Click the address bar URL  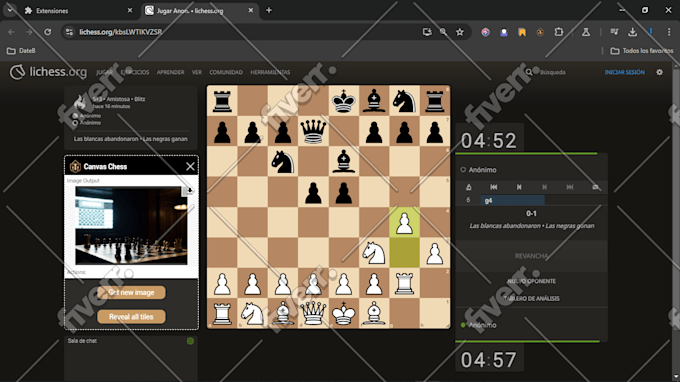pos(121,32)
